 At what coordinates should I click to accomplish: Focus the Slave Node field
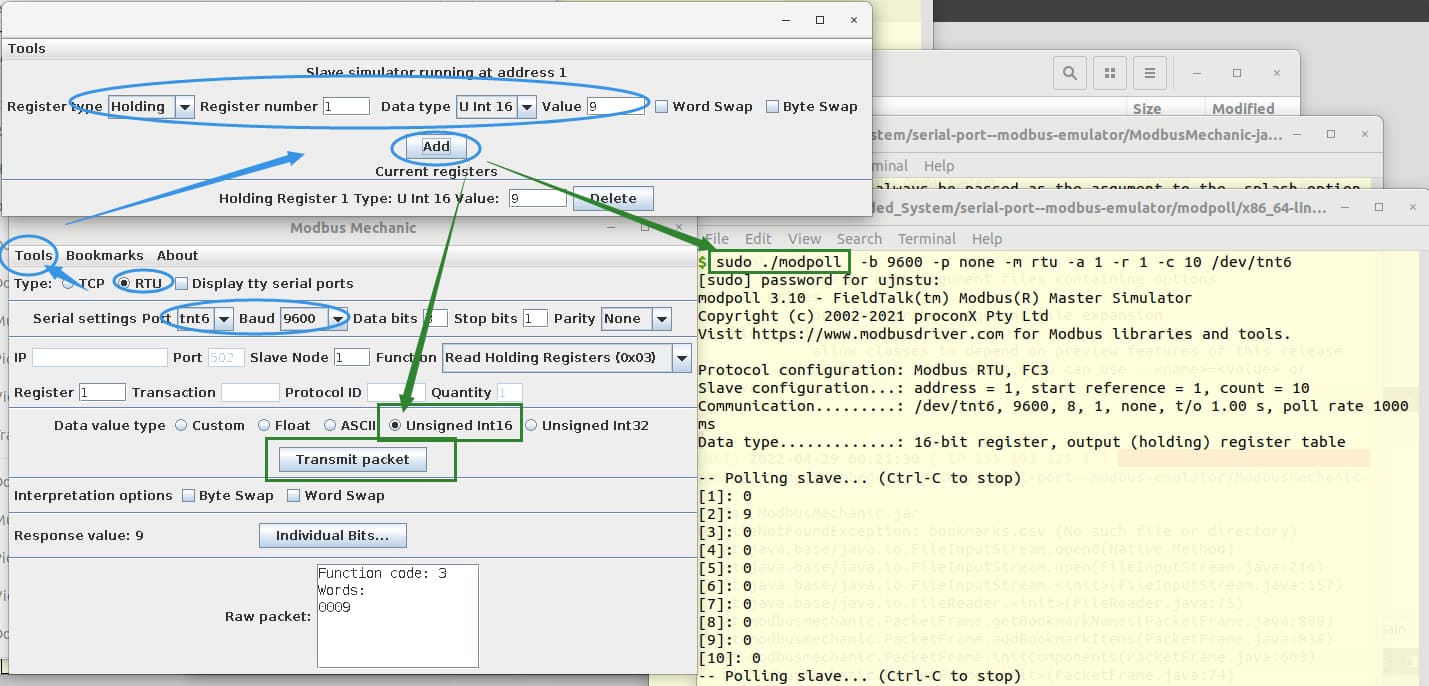[352, 357]
